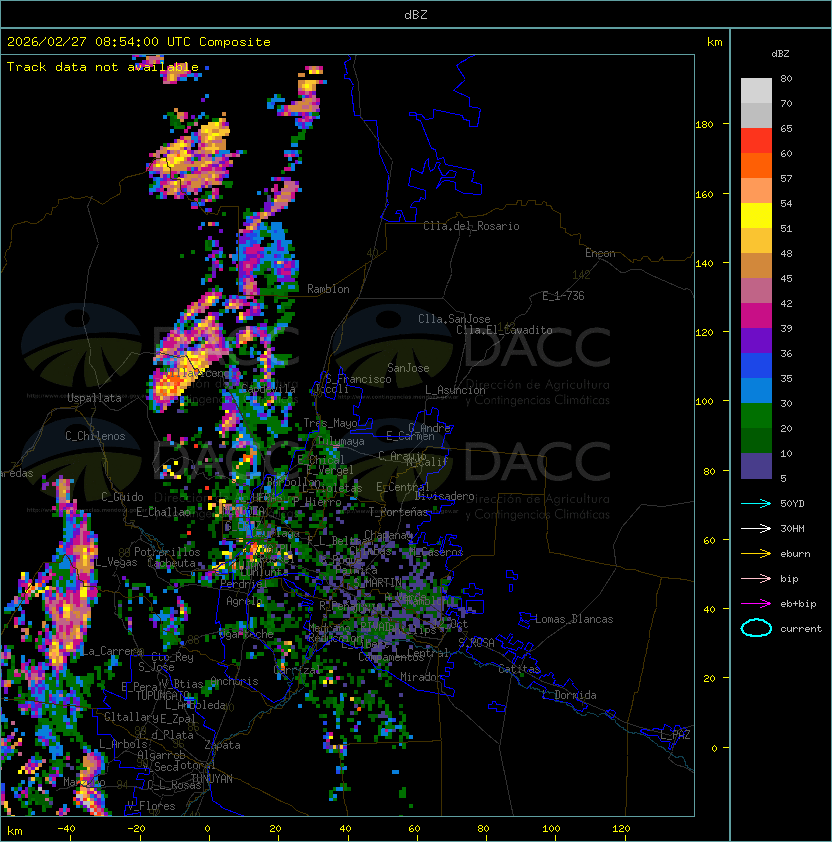This screenshot has height=842, width=832.
Task: Click the 'L_Dormida' map label
Action: pos(569,695)
